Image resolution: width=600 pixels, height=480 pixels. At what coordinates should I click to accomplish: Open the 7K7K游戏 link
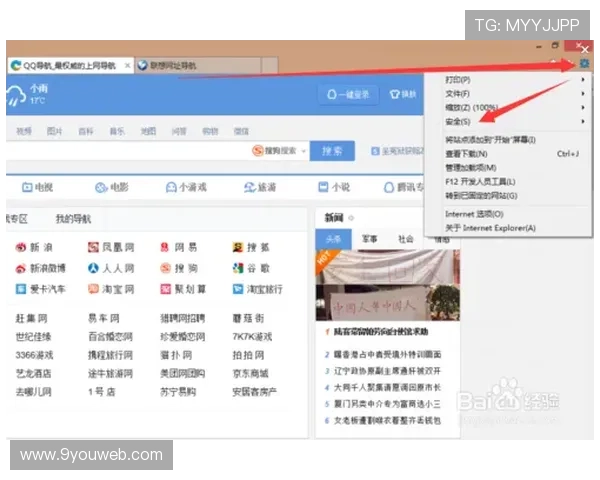click(x=252, y=336)
